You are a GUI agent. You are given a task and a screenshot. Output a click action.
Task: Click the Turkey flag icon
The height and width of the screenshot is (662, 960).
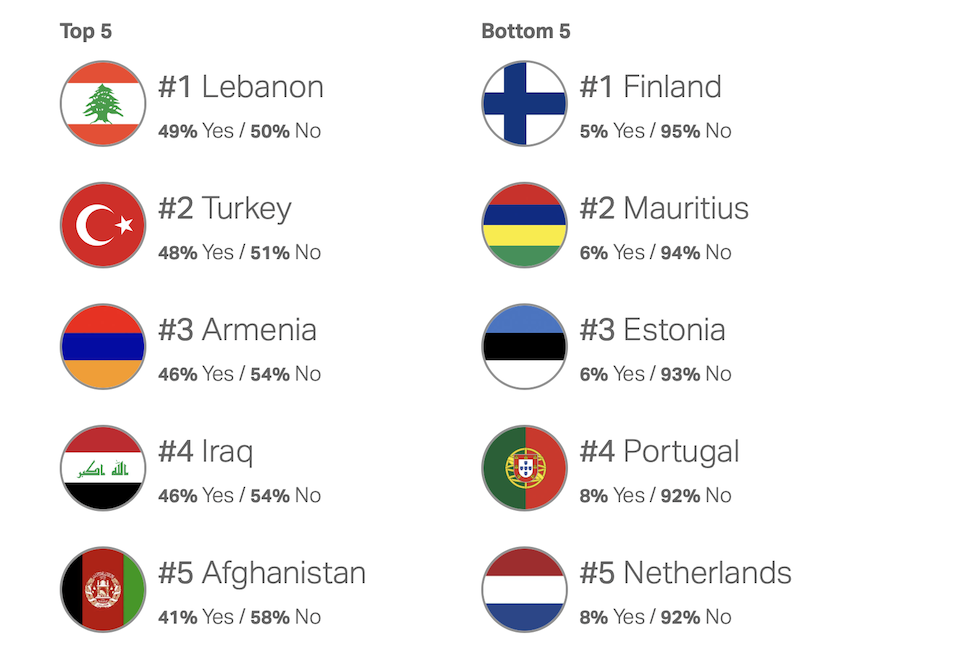103,225
